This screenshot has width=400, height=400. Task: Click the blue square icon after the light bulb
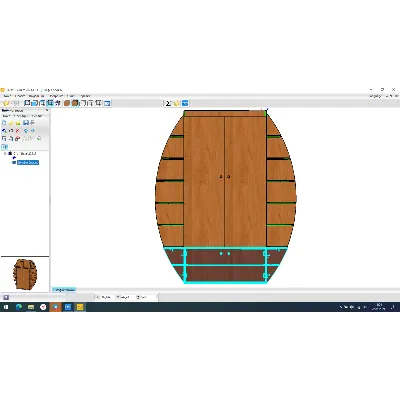(185, 103)
